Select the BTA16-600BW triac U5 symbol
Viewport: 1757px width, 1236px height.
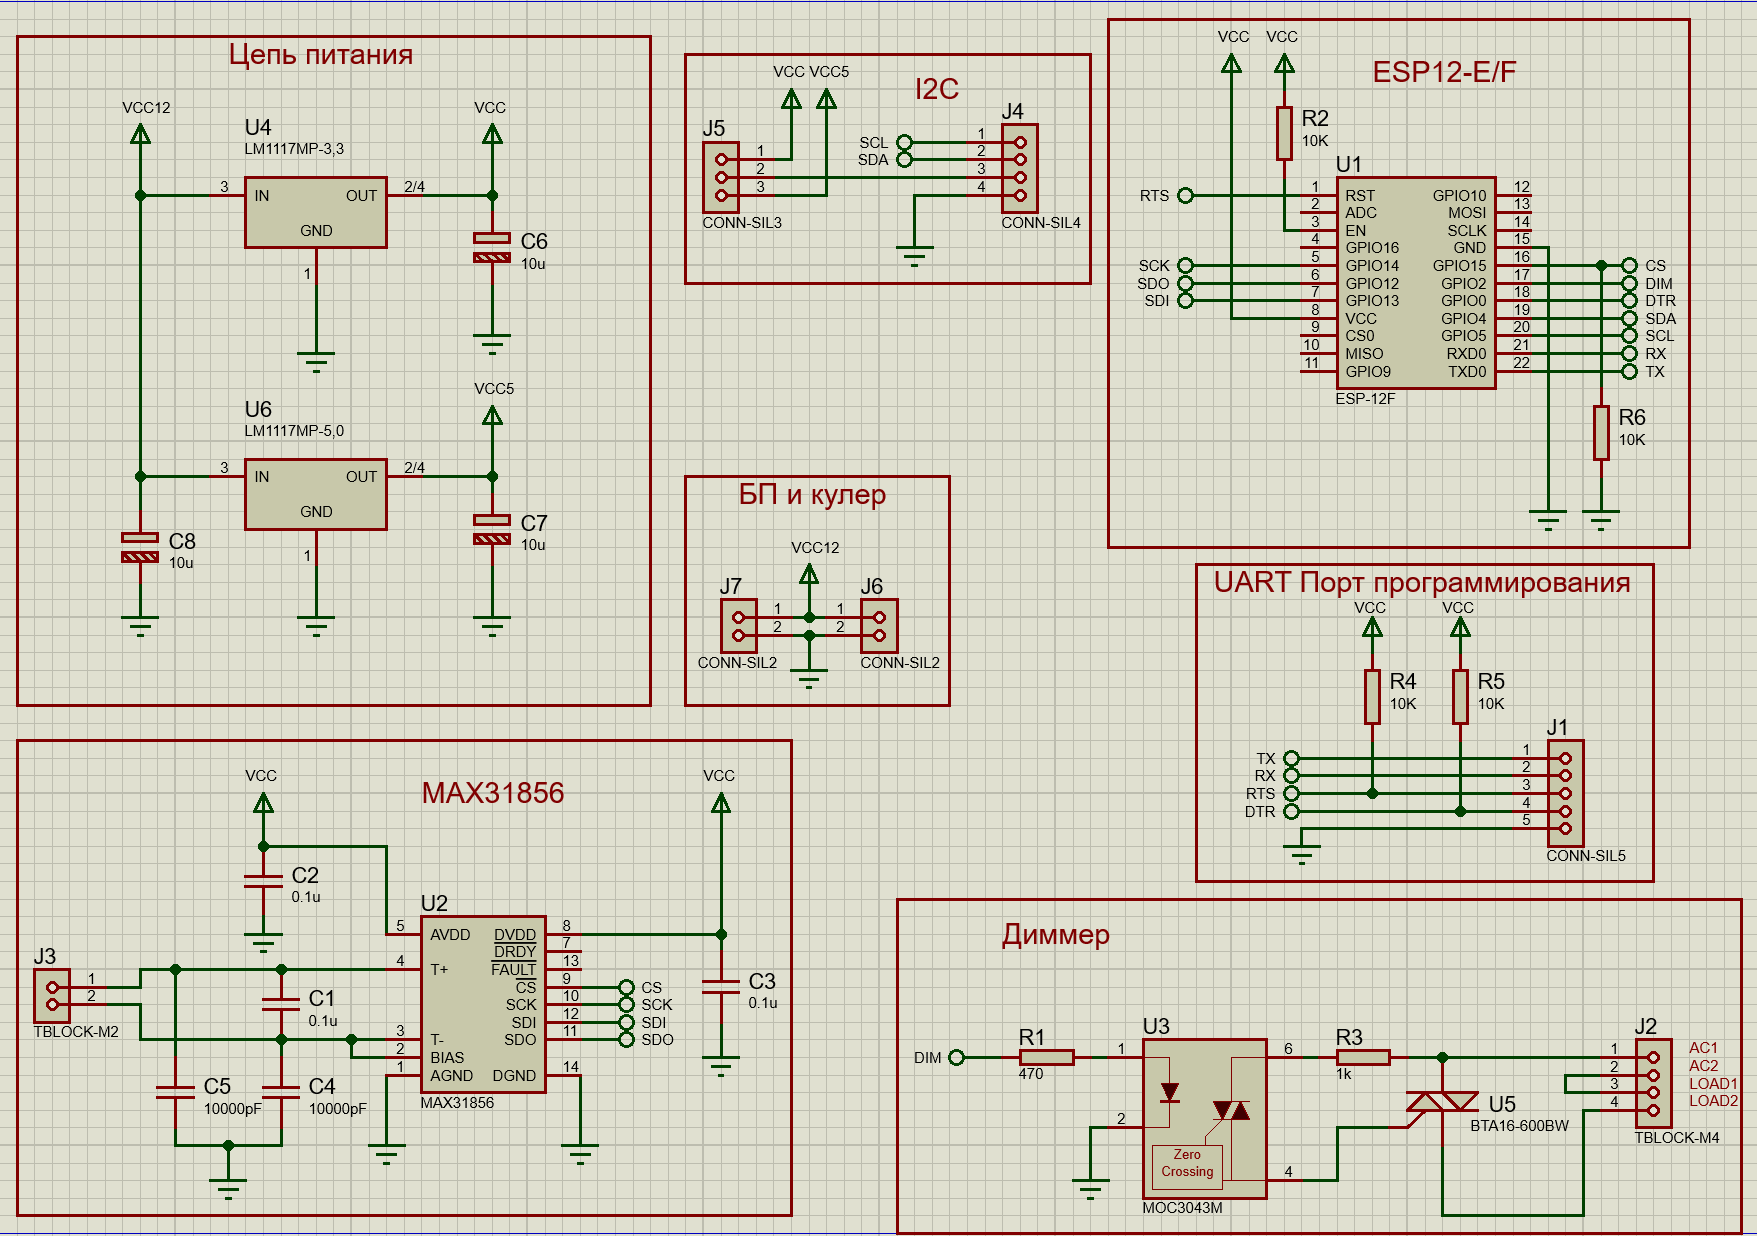(1442, 1101)
